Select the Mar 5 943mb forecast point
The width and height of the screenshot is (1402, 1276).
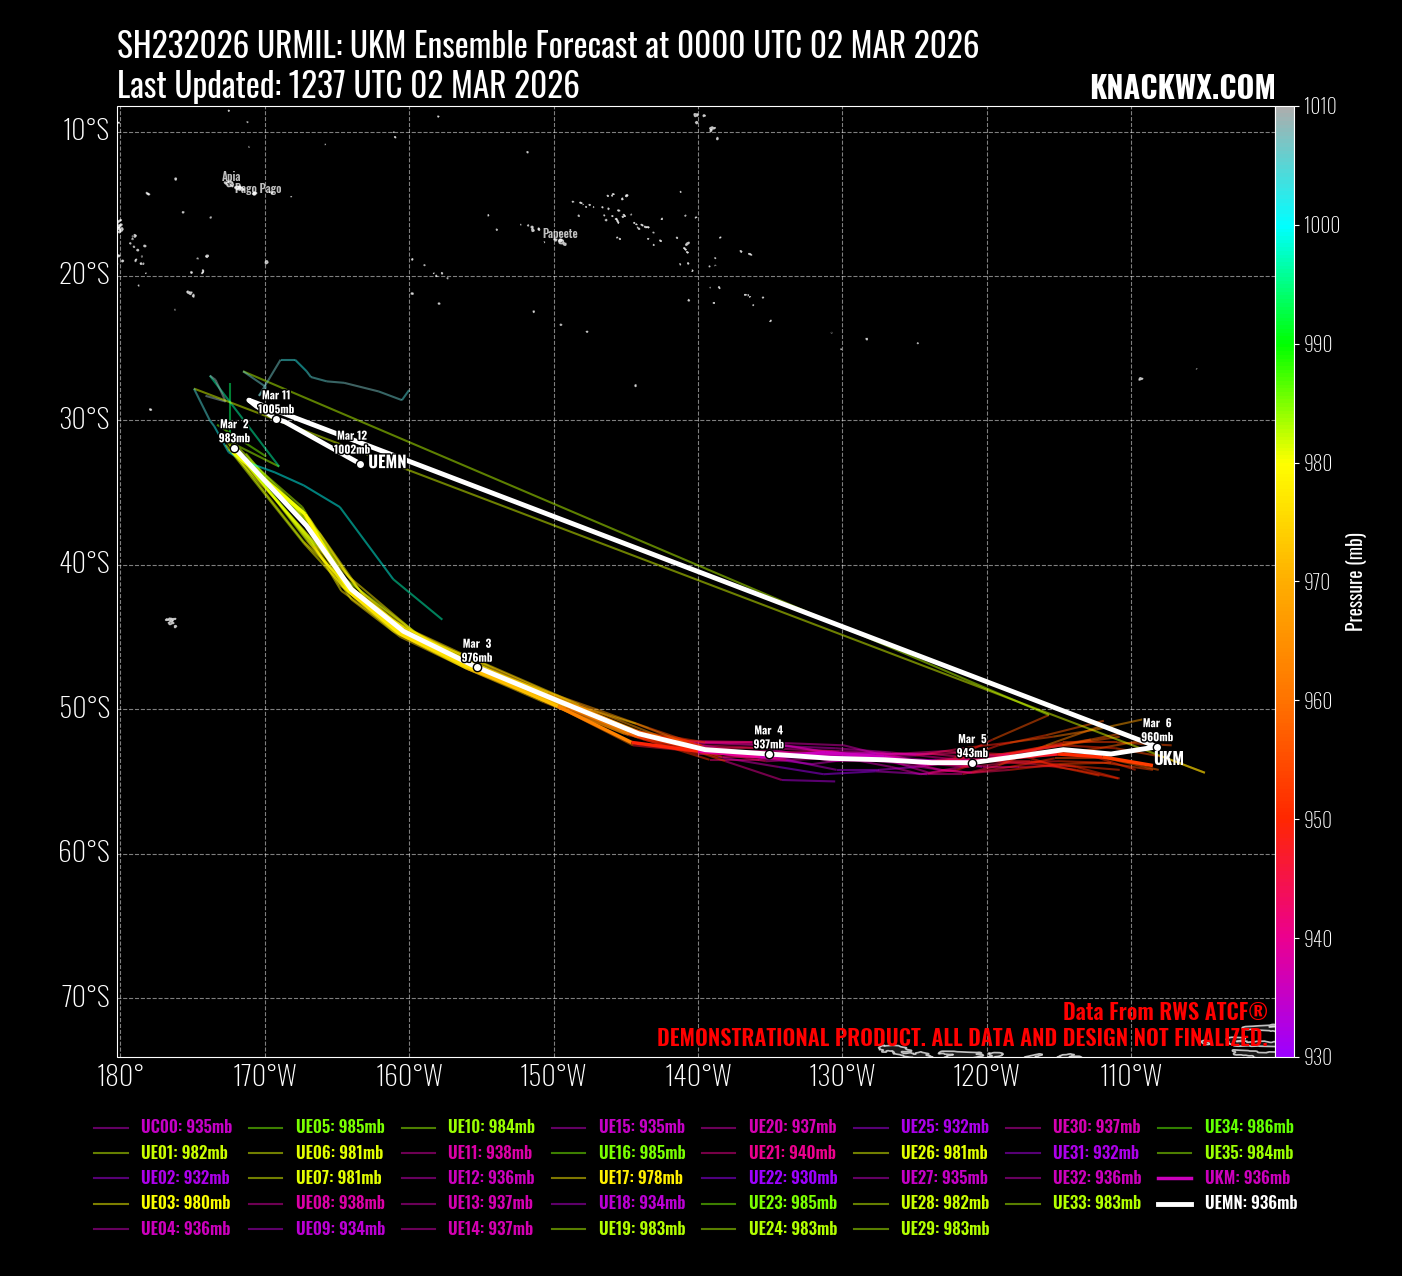click(972, 763)
